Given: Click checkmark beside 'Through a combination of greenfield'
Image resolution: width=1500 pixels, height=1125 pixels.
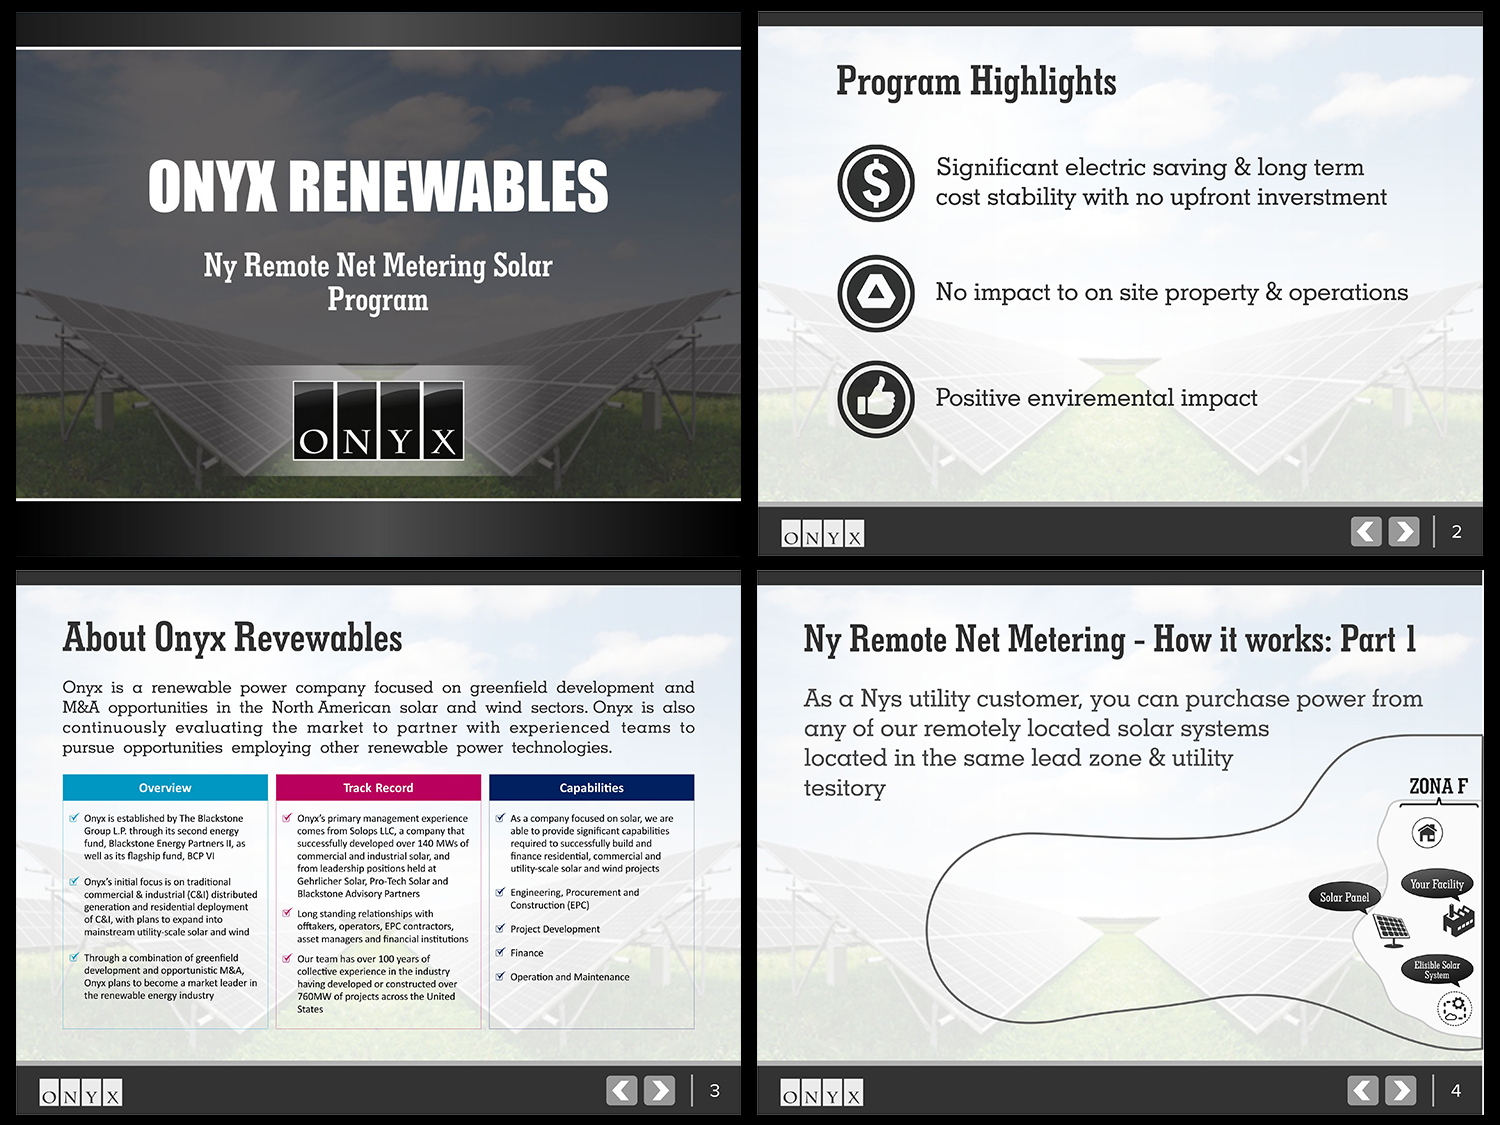Looking at the screenshot, I should [74, 957].
